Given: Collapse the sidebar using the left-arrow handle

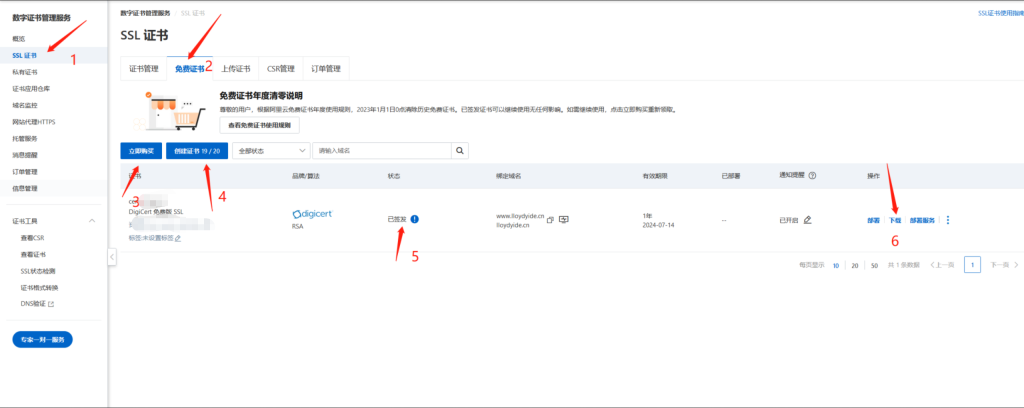Looking at the screenshot, I should tap(112, 257).
